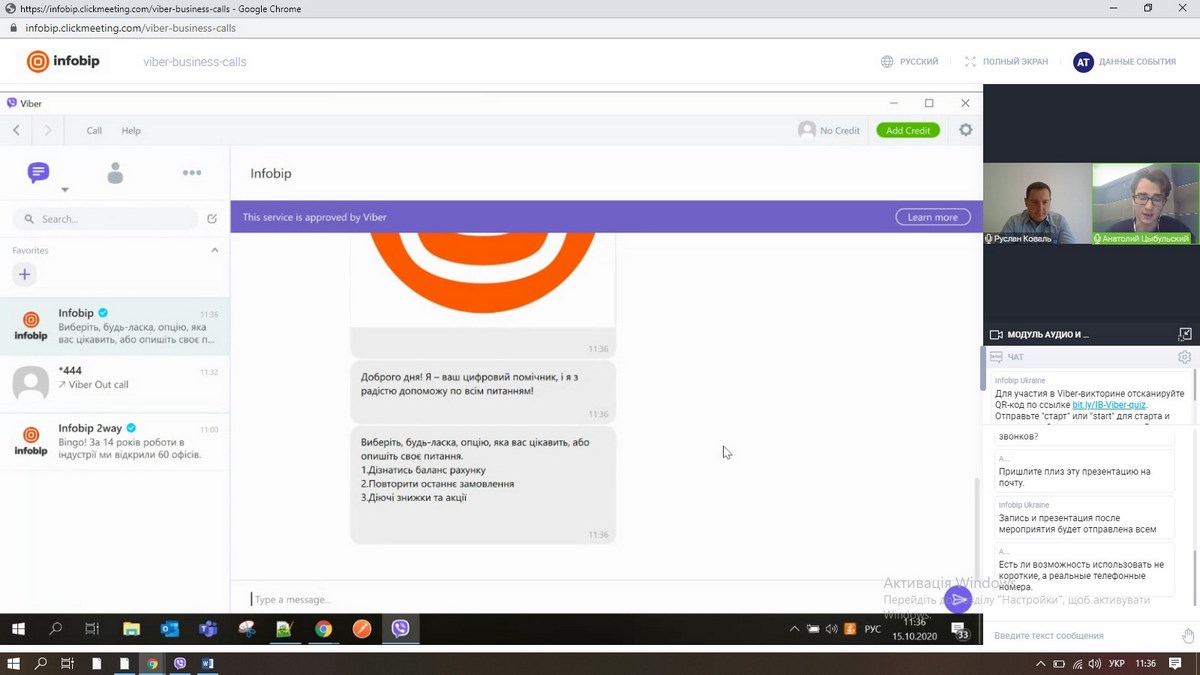Screen dimensions: 1200x675
Task: Open the Viber chats tab icon
Action: (38, 173)
